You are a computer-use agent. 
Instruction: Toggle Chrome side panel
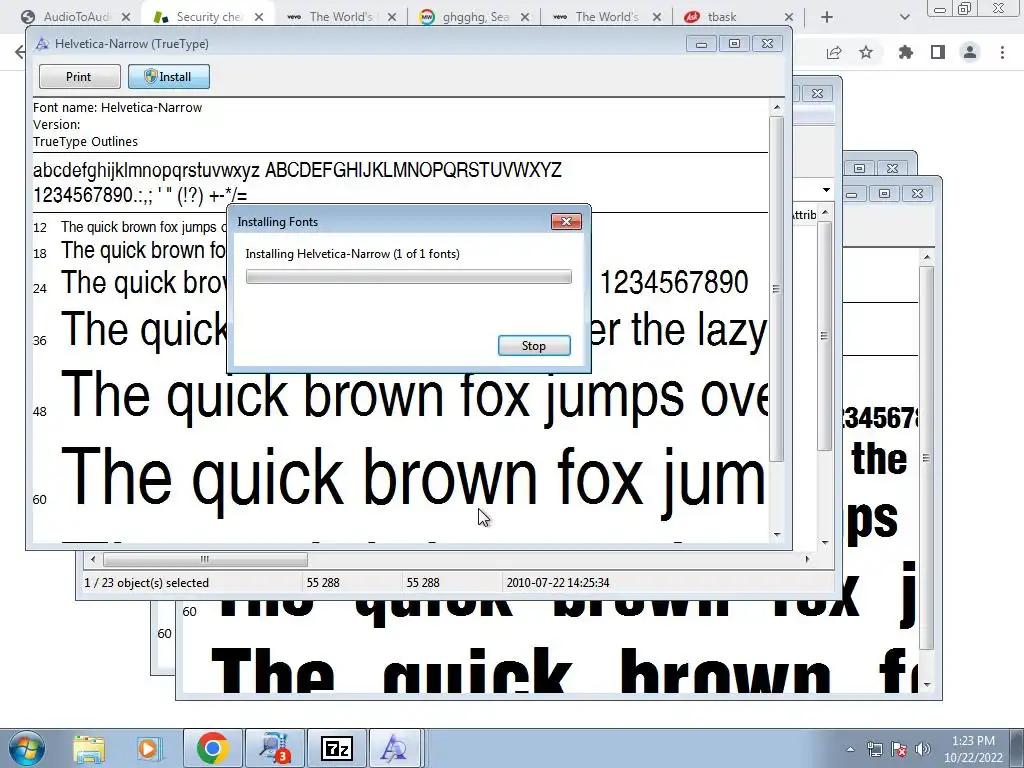point(938,52)
